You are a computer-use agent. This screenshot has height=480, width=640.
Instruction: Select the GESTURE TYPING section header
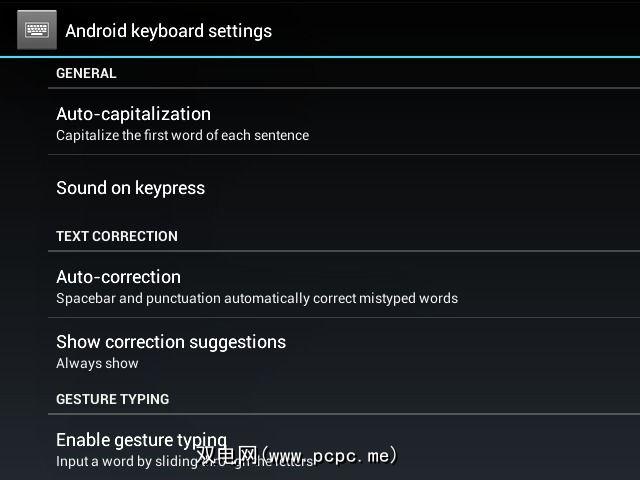click(x=113, y=399)
